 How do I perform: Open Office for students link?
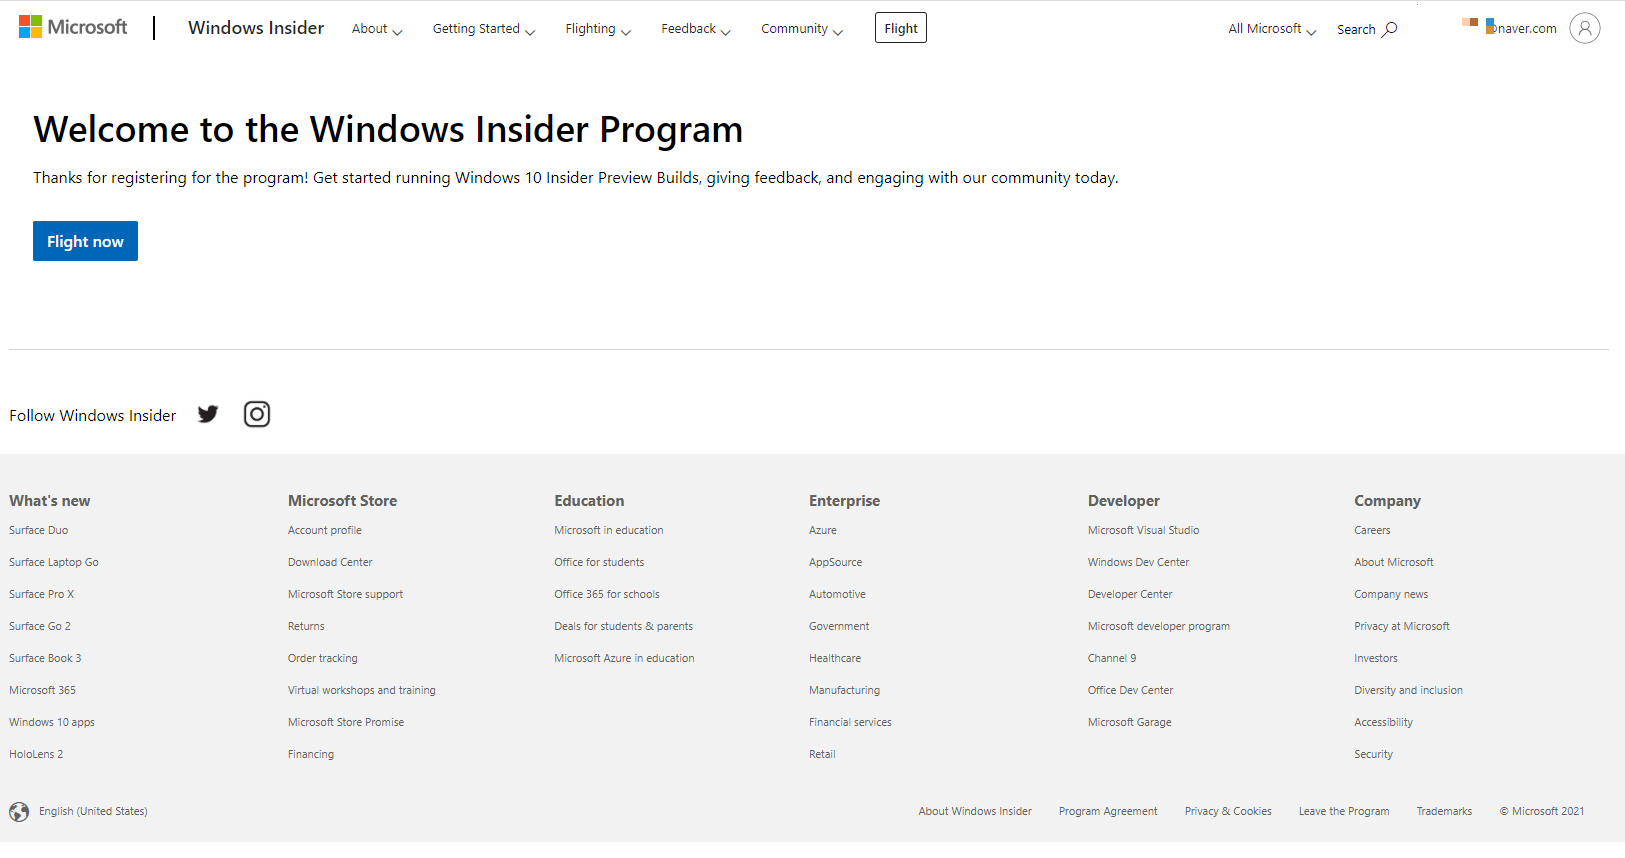click(599, 562)
